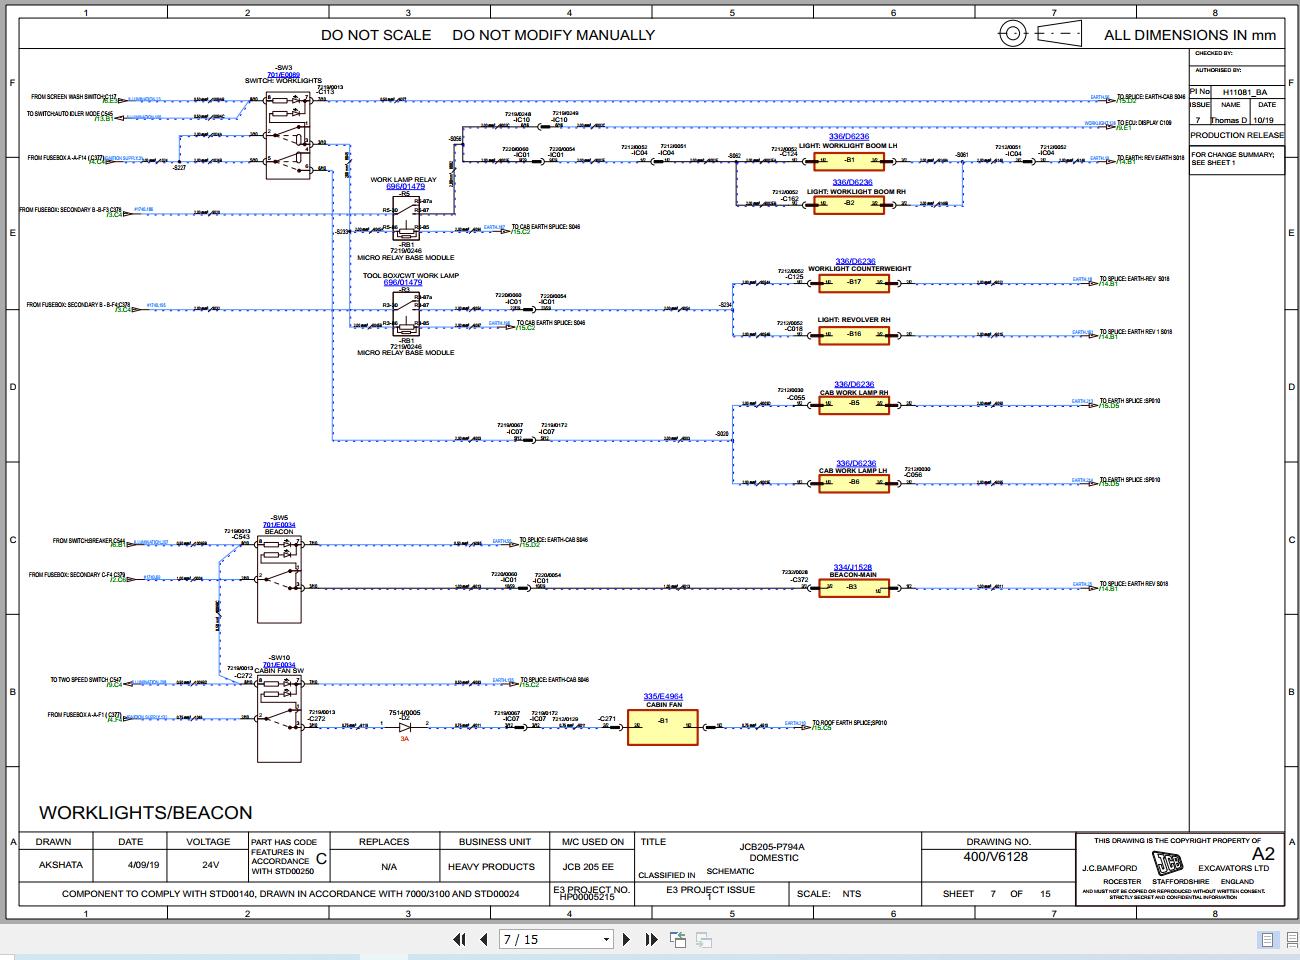Viewport: 1300px width, 960px height.
Task: Open link 336/D6236 above Worklight Boom RH
Action: [853, 183]
